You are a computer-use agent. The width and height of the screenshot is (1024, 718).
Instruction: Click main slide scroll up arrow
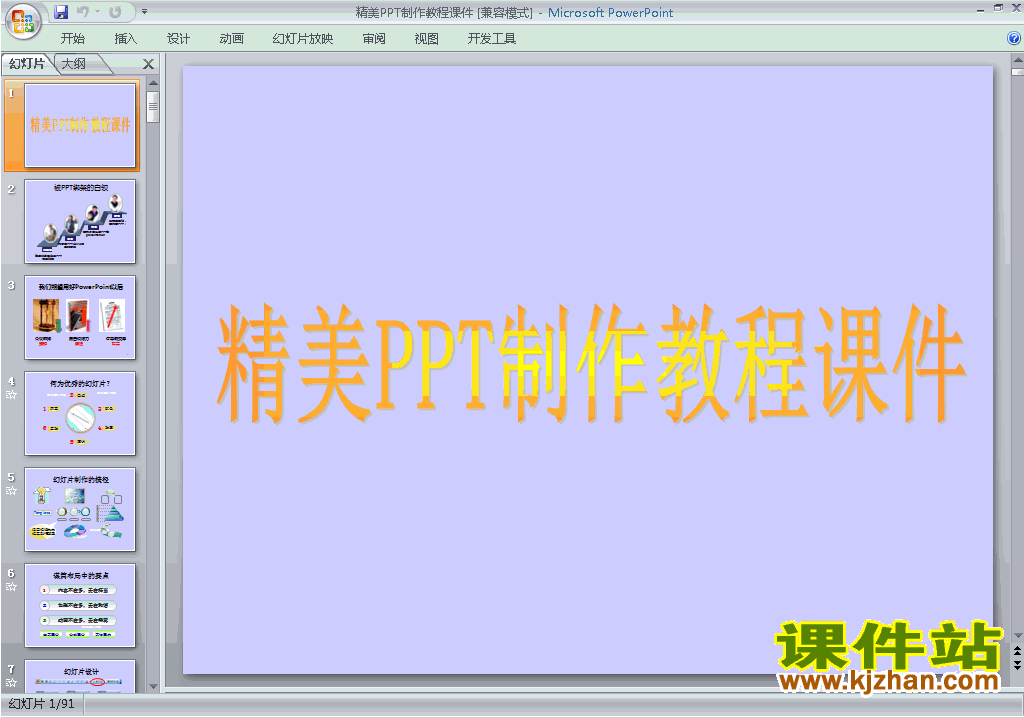(1017, 60)
